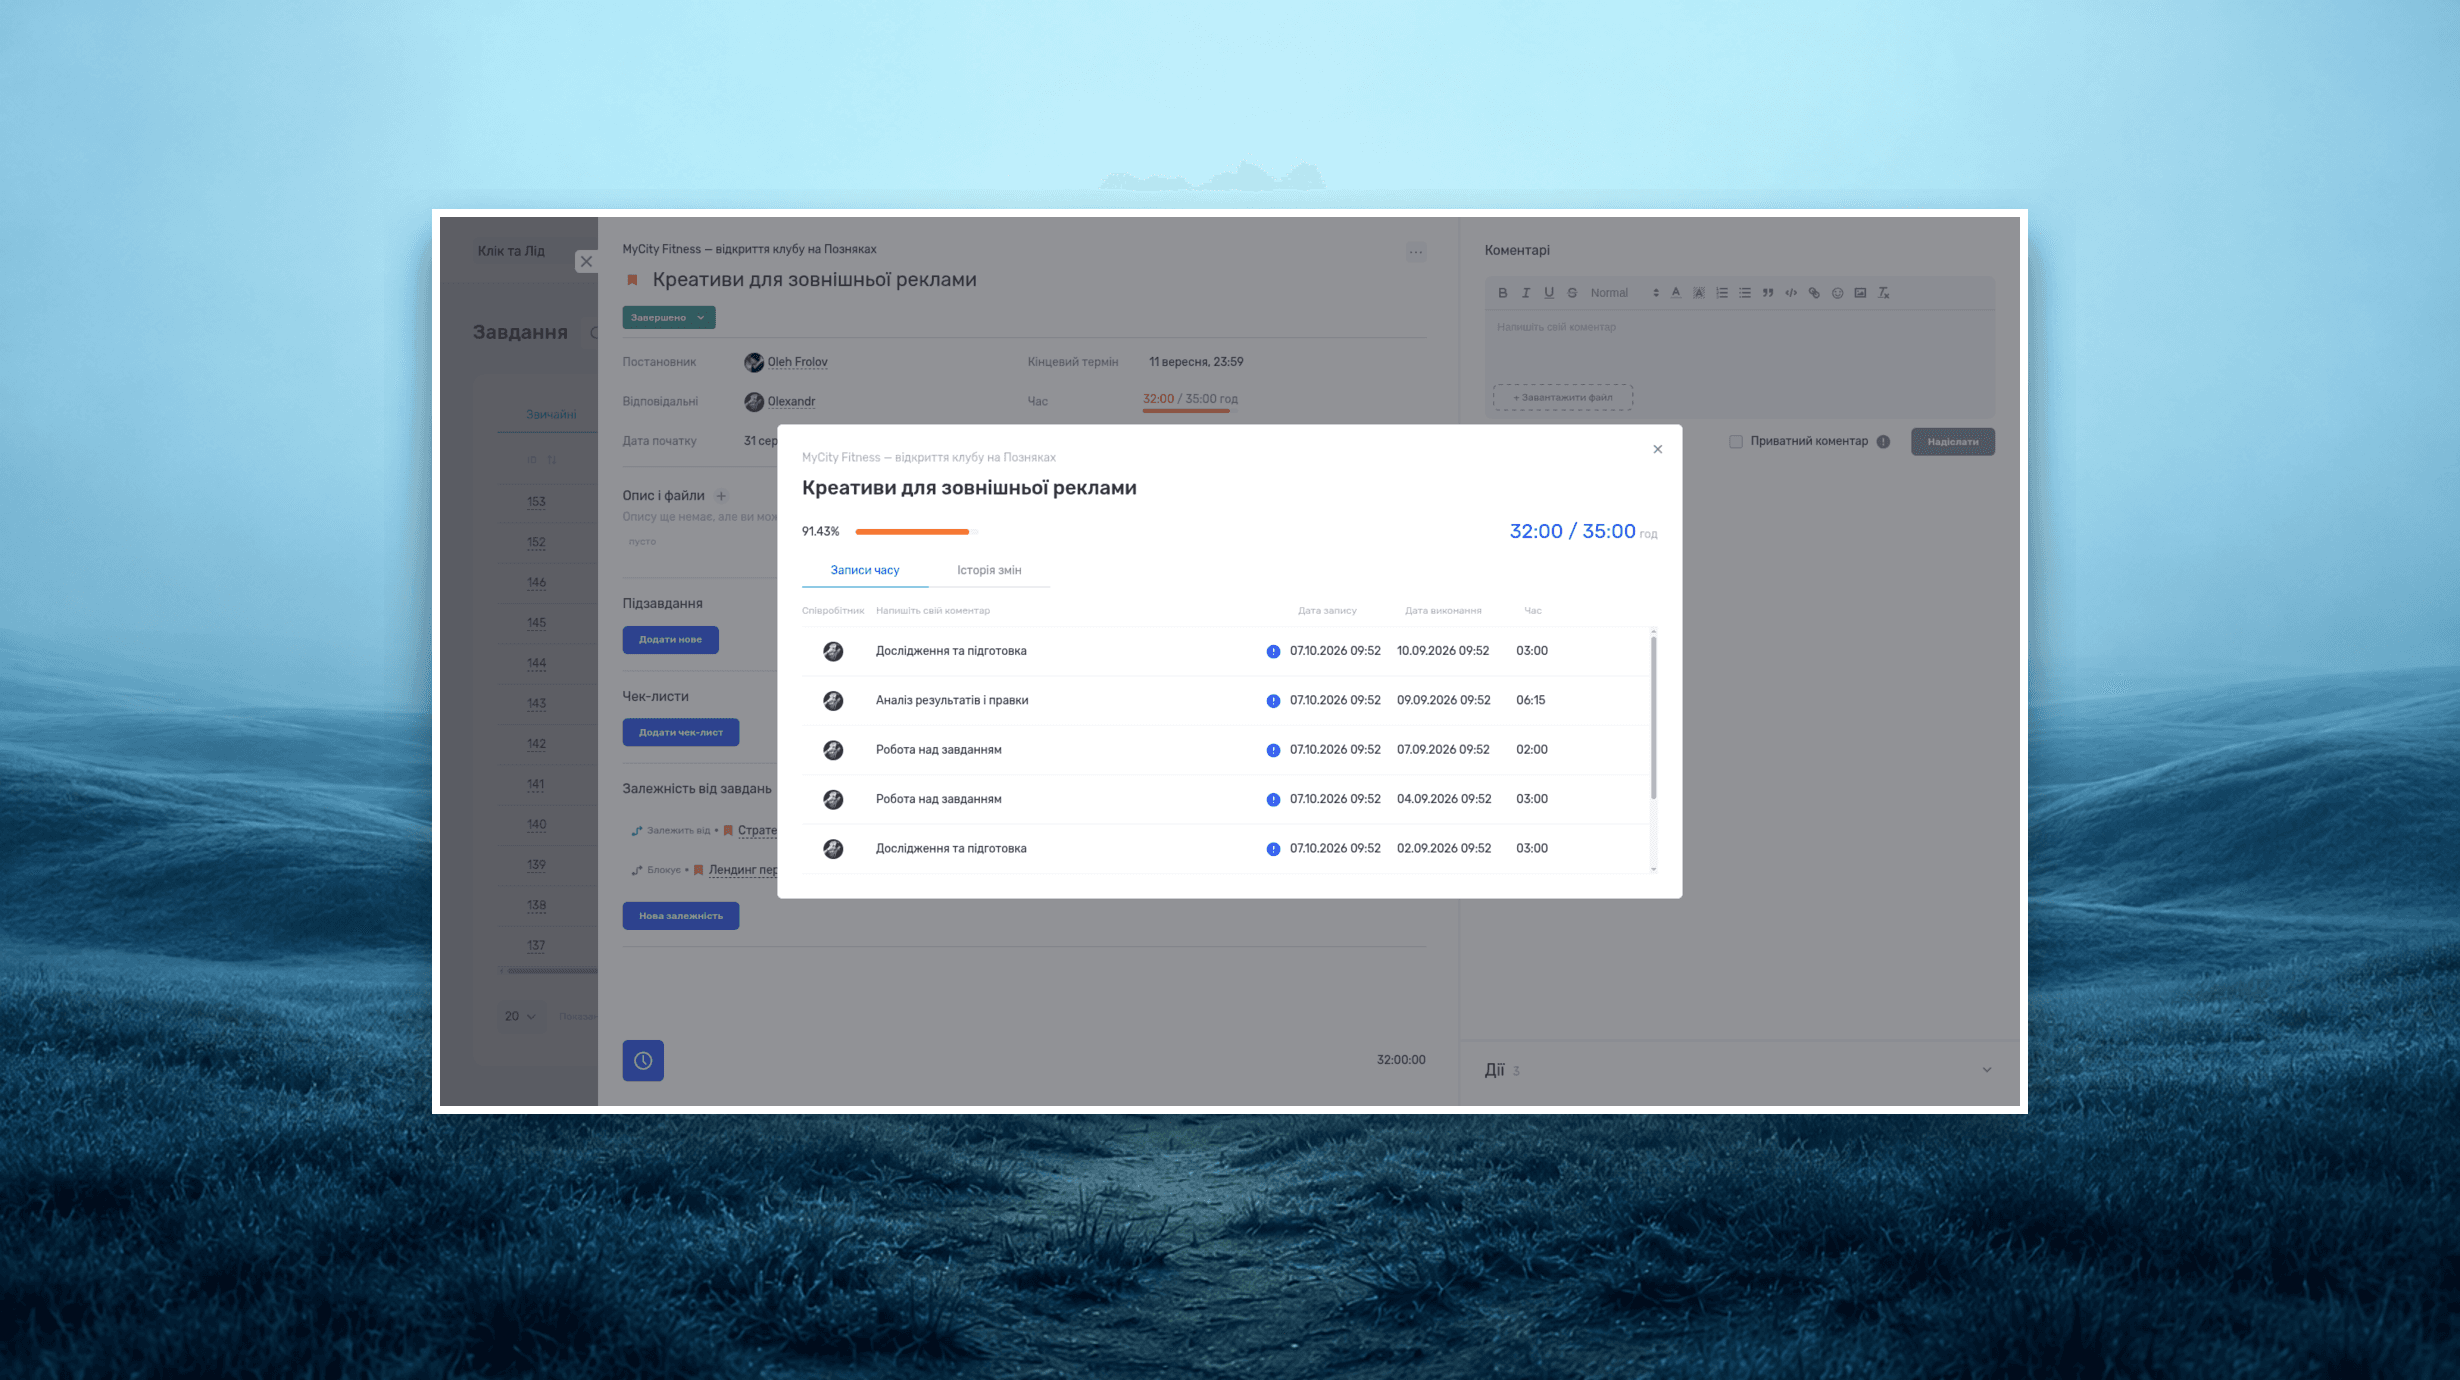Open the Oleh Frolov profile link

pos(797,362)
